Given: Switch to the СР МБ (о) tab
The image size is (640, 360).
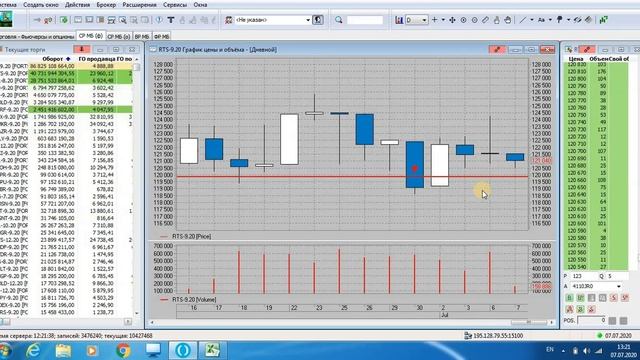Looking at the screenshot, I should click(x=118, y=36).
